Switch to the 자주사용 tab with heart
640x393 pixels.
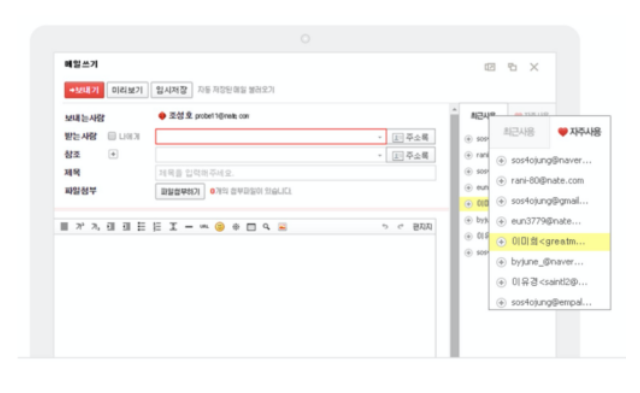[x=580, y=132]
